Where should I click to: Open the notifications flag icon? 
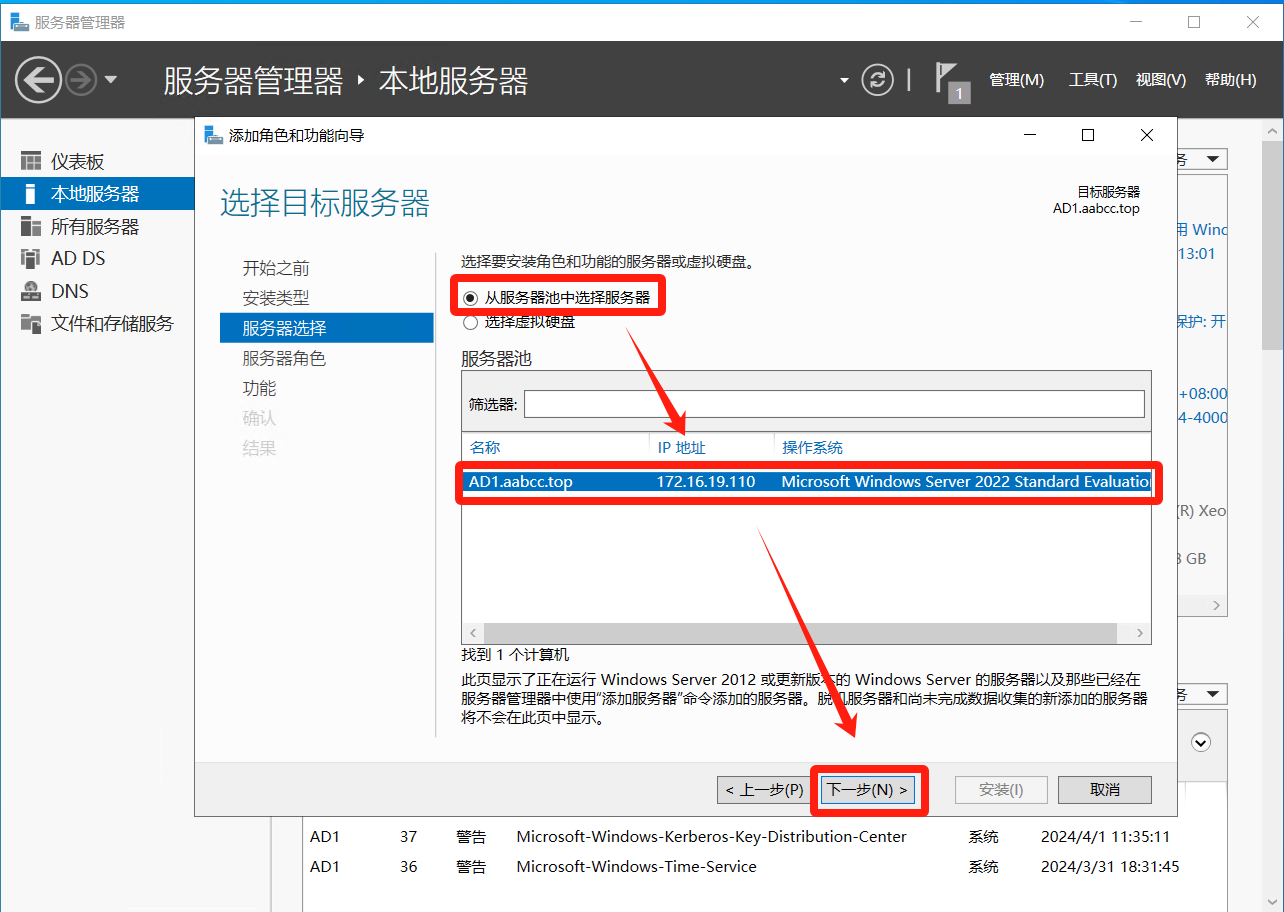(x=950, y=80)
